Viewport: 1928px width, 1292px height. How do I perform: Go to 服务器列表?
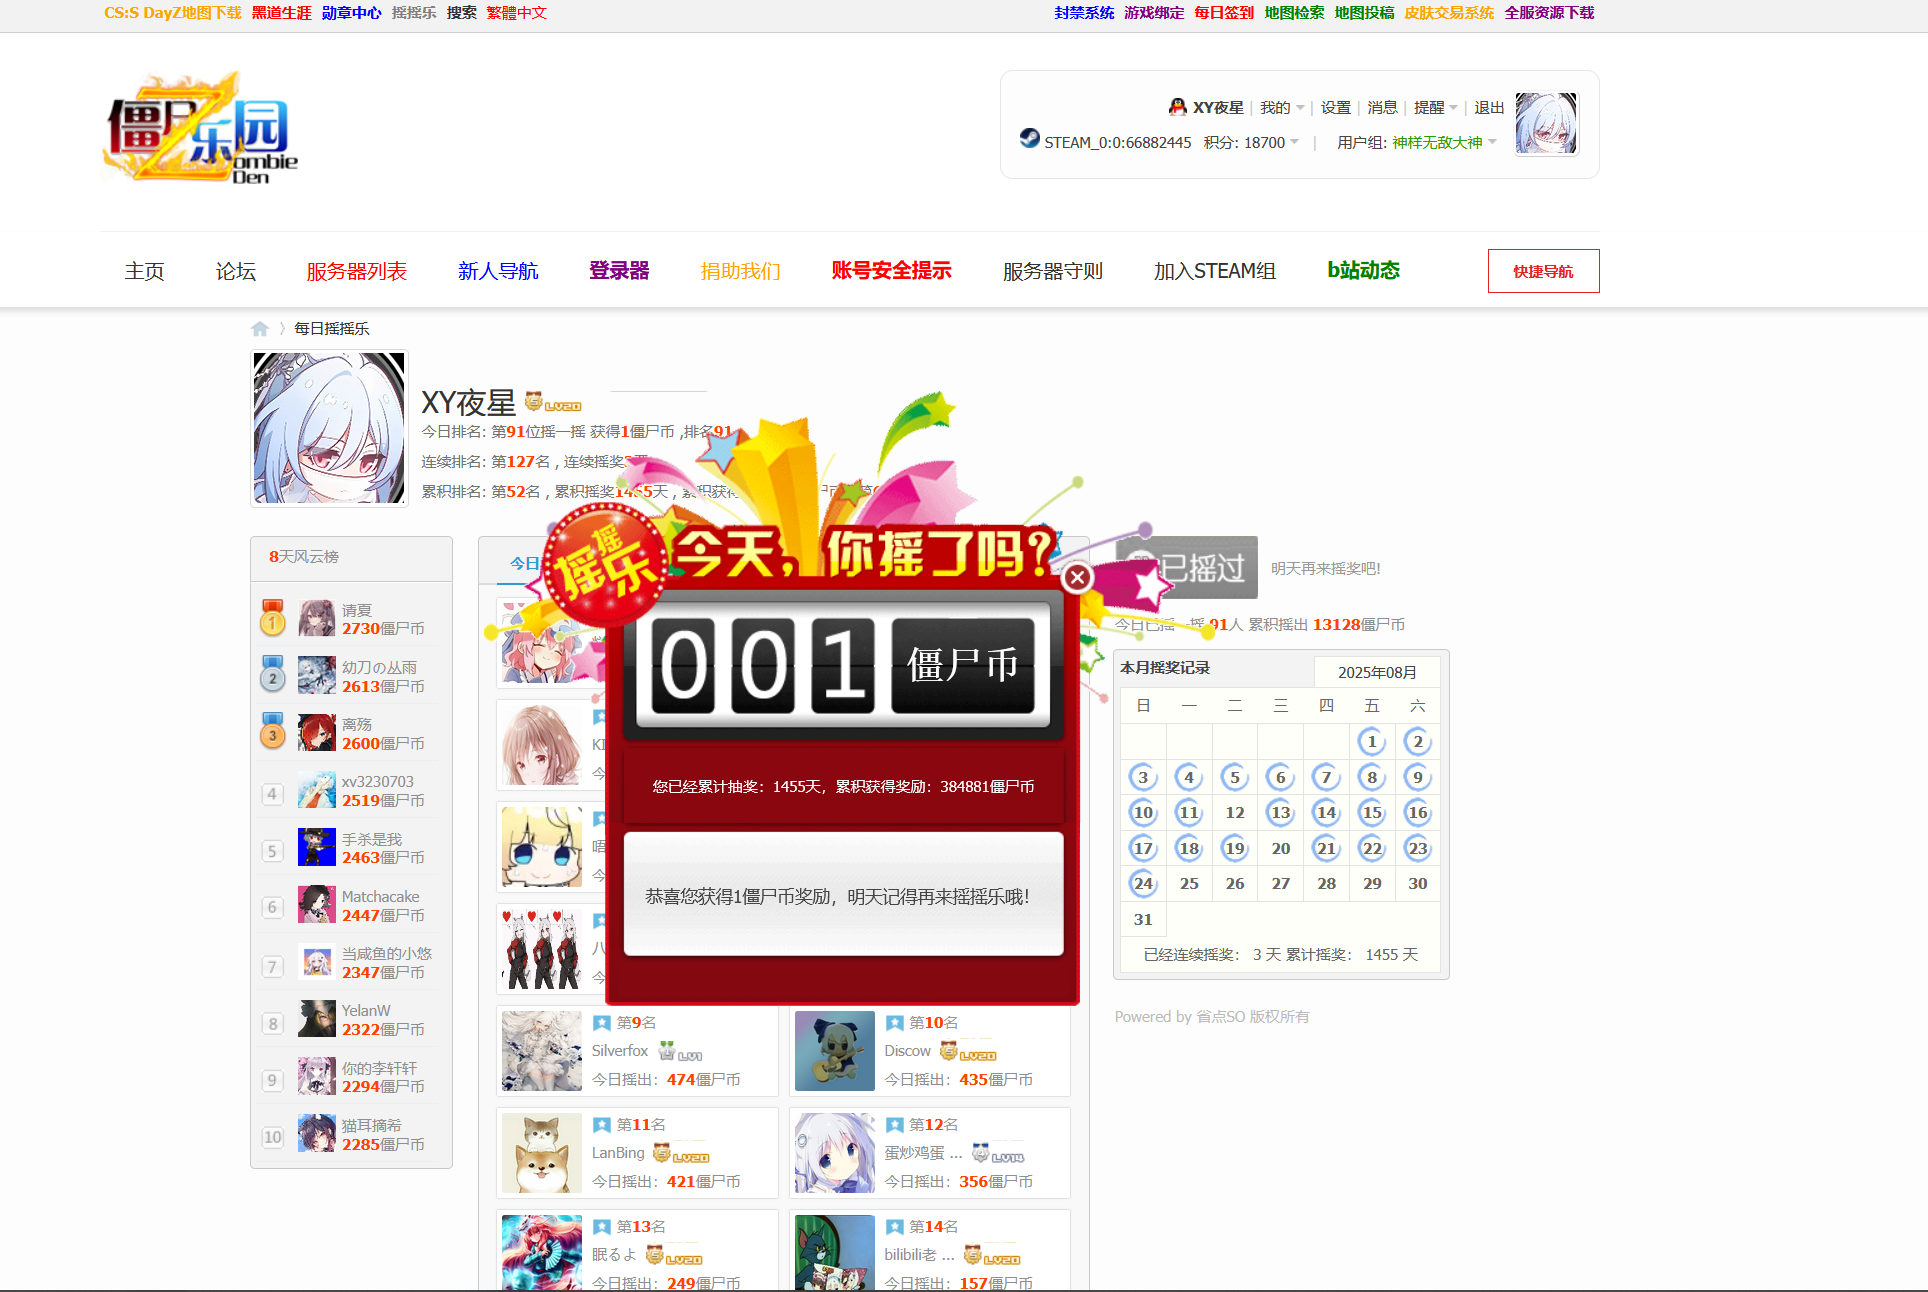[357, 271]
